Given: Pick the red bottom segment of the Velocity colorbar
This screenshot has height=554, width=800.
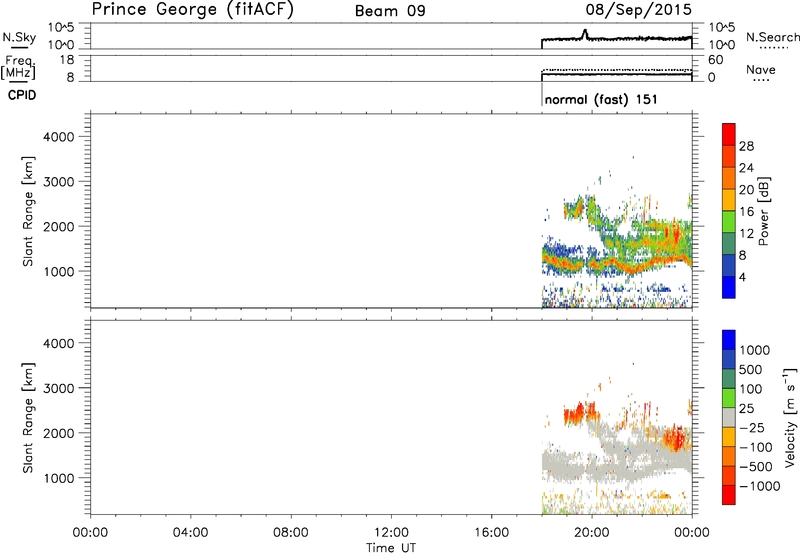Looking at the screenshot, I should pos(729,495).
